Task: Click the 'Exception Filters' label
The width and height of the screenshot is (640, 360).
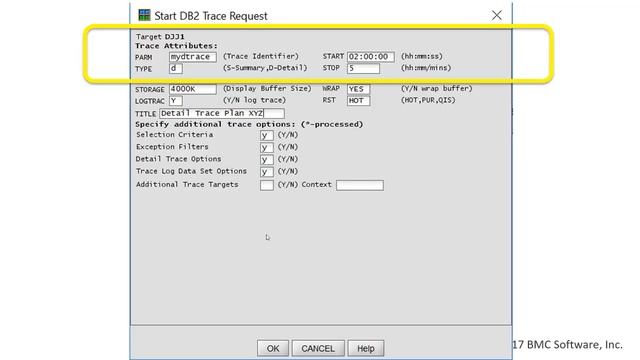Action: pyautogui.click(x=172, y=147)
